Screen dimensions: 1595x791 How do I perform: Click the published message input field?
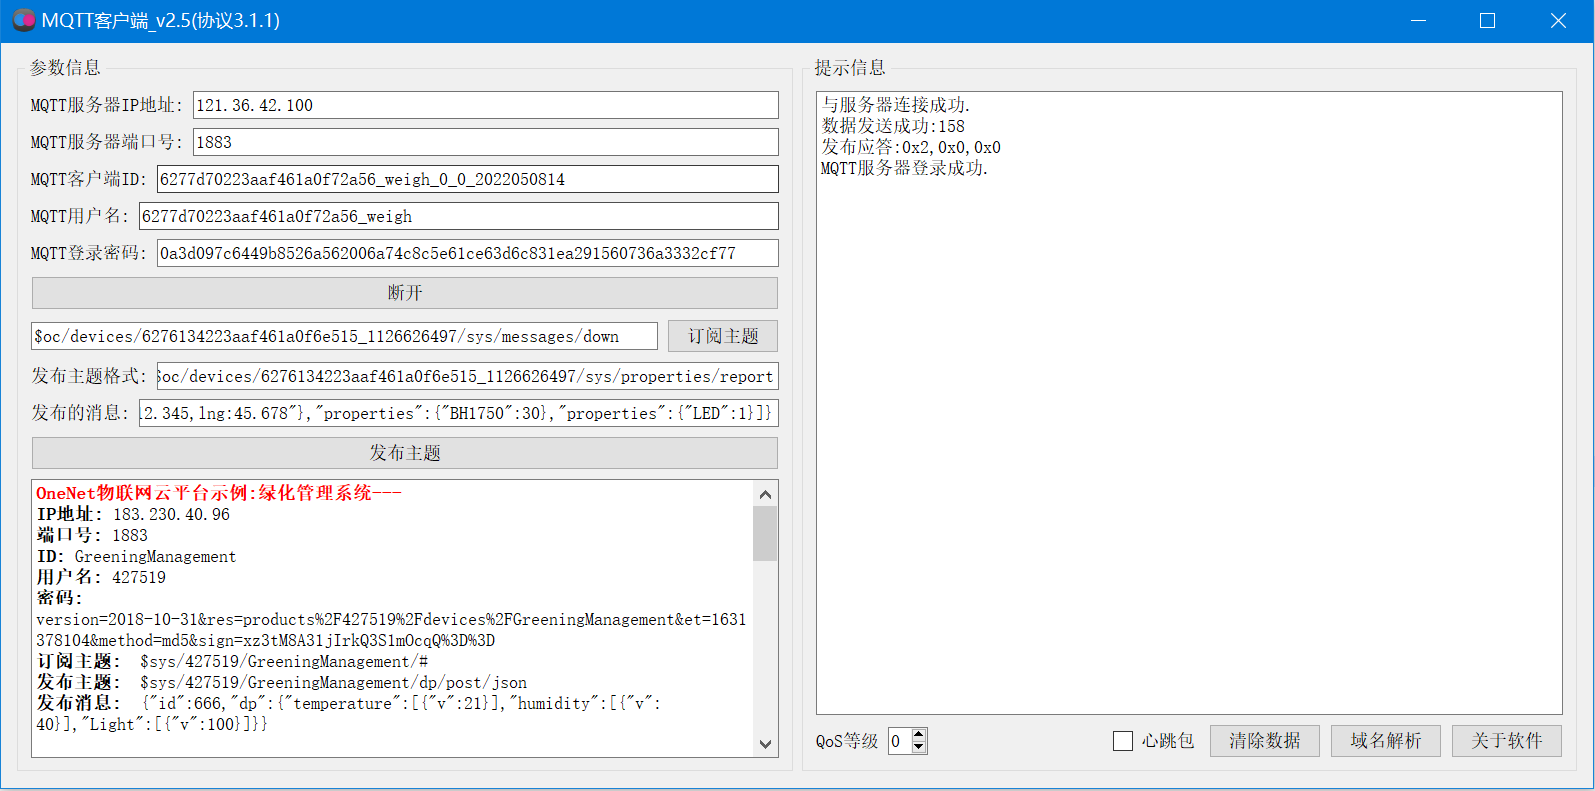(458, 413)
